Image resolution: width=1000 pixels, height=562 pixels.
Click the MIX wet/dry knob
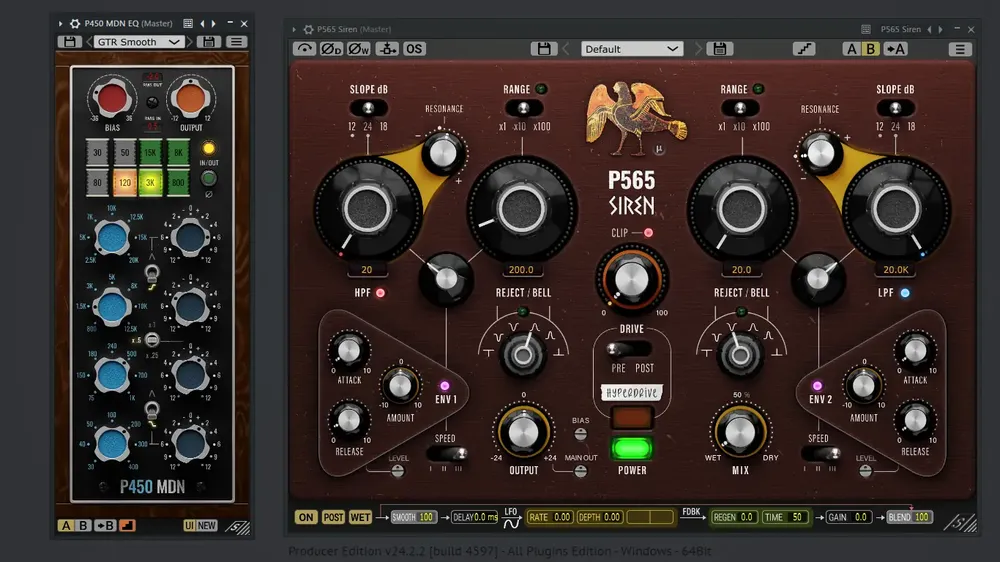740,432
